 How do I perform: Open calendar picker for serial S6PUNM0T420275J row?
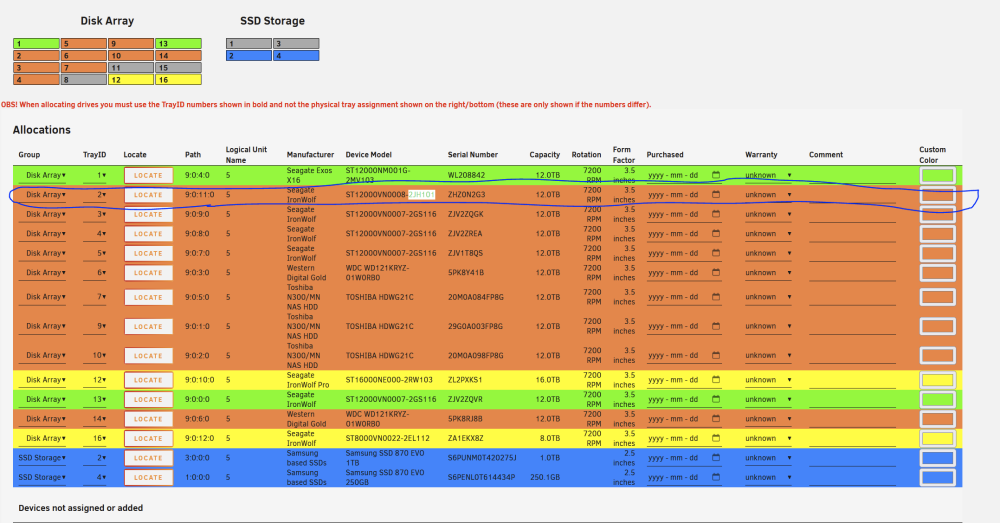[x=716, y=457]
